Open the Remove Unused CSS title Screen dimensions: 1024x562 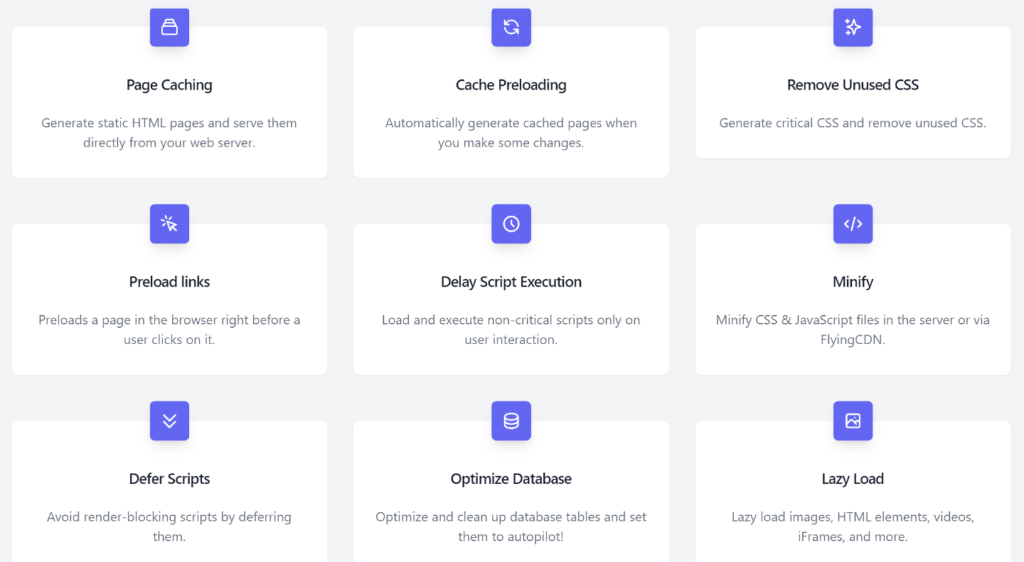coord(852,85)
